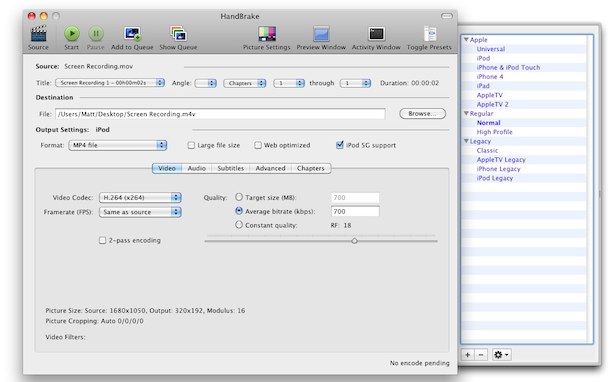
Task: Select the iPhone Legacy preset
Action: tap(498, 169)
